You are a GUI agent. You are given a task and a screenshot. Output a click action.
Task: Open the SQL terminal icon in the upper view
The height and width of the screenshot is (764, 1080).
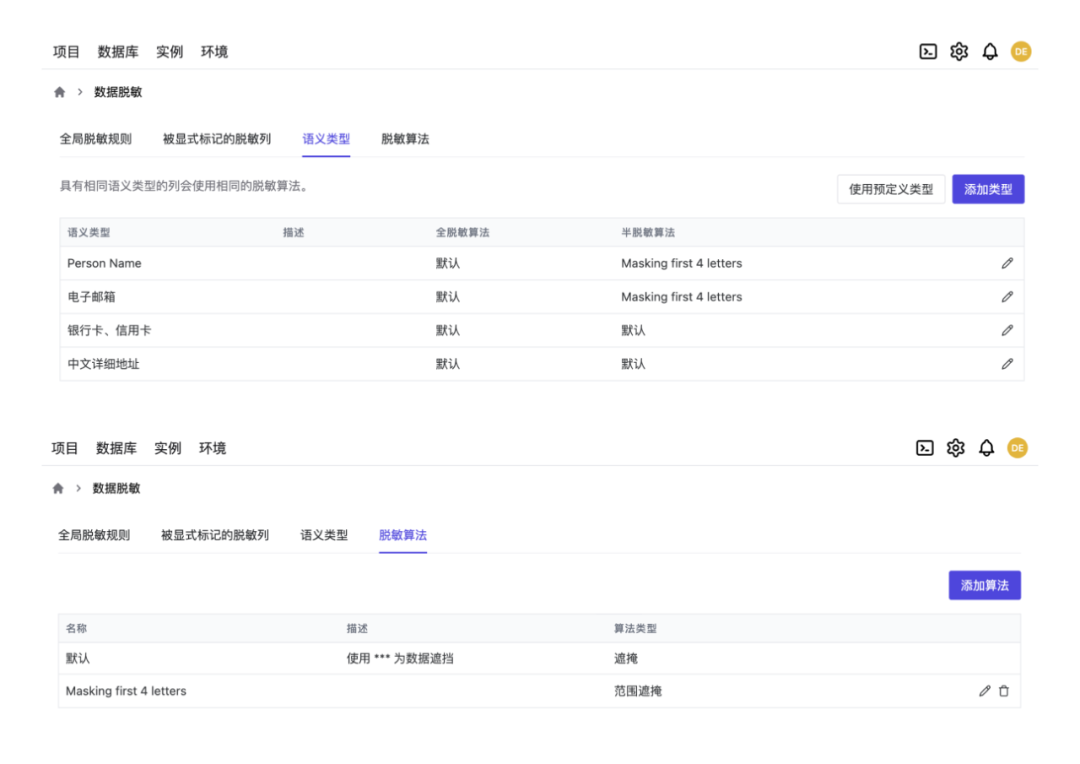(x=928, y=52)
